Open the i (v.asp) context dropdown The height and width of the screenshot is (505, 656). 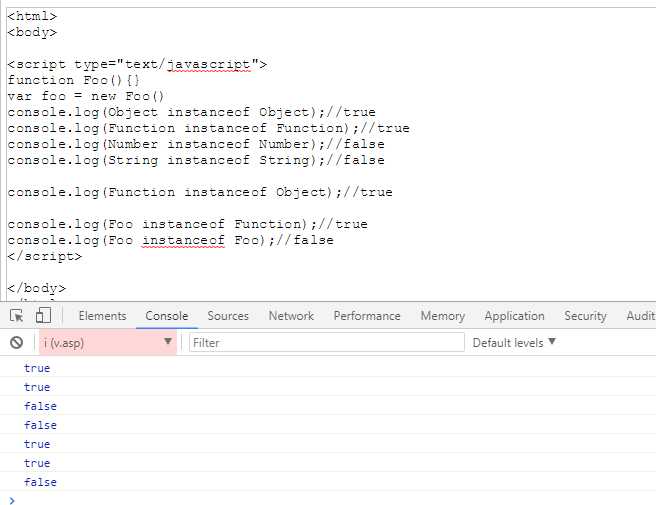(108, 343)
